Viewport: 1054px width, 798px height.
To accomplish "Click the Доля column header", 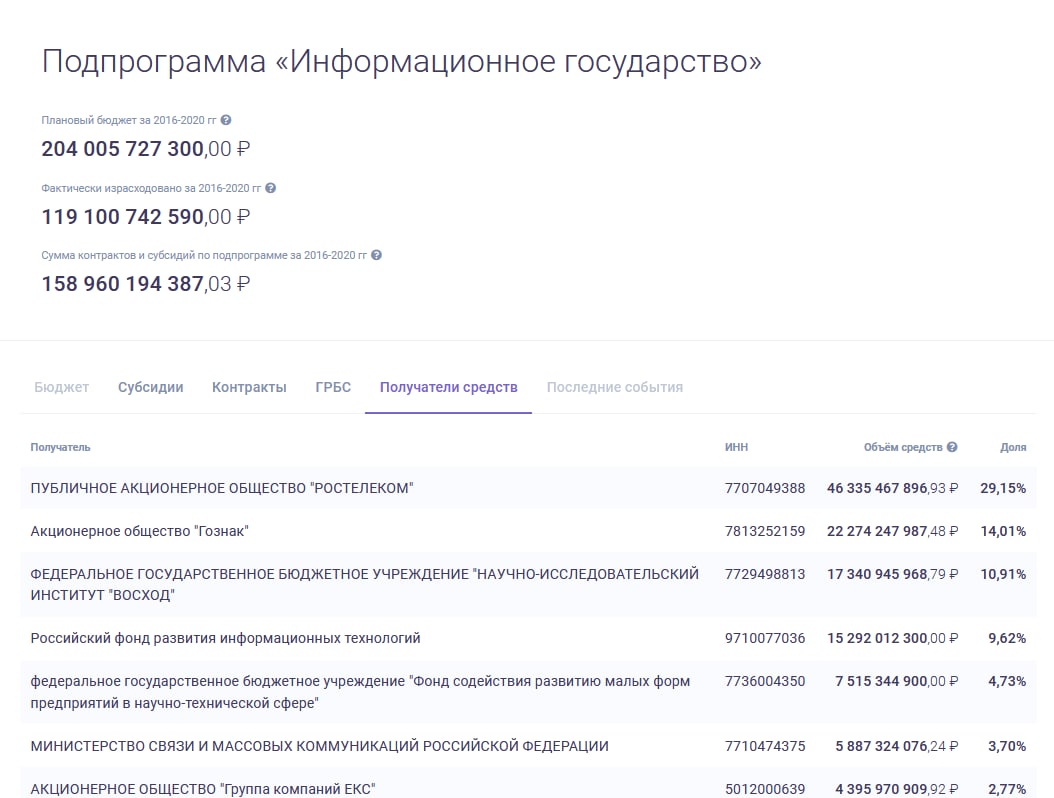I will tap(1013, 447).
